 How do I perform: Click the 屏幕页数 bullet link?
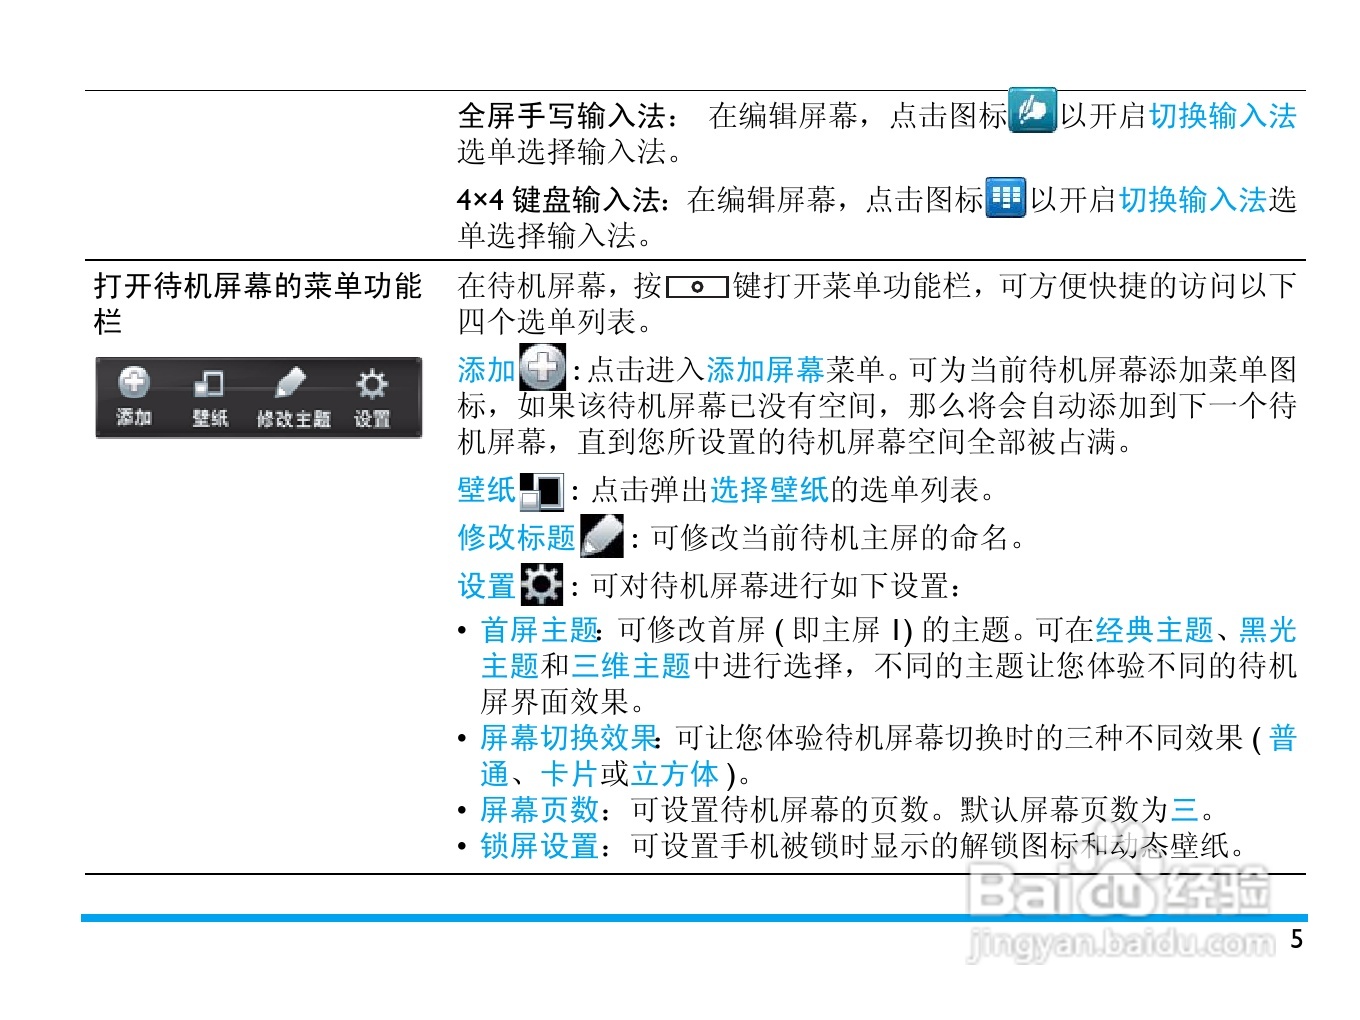click(x=539, y=810)
